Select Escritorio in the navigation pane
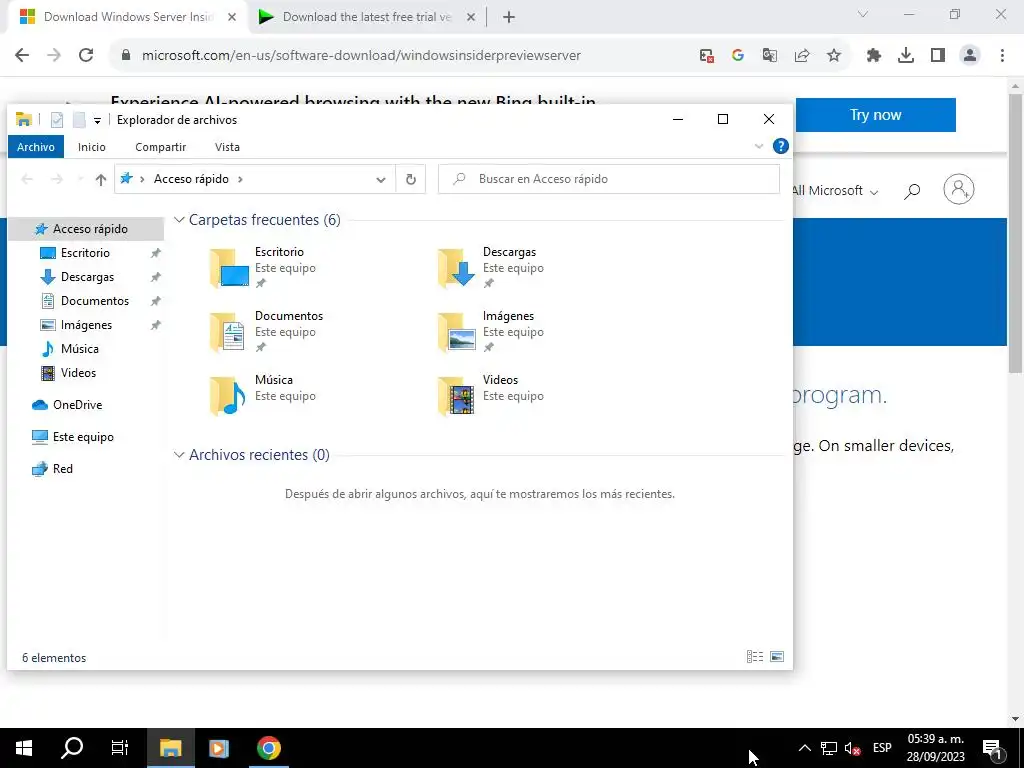The image size is (1024, 768). (85, 253)
